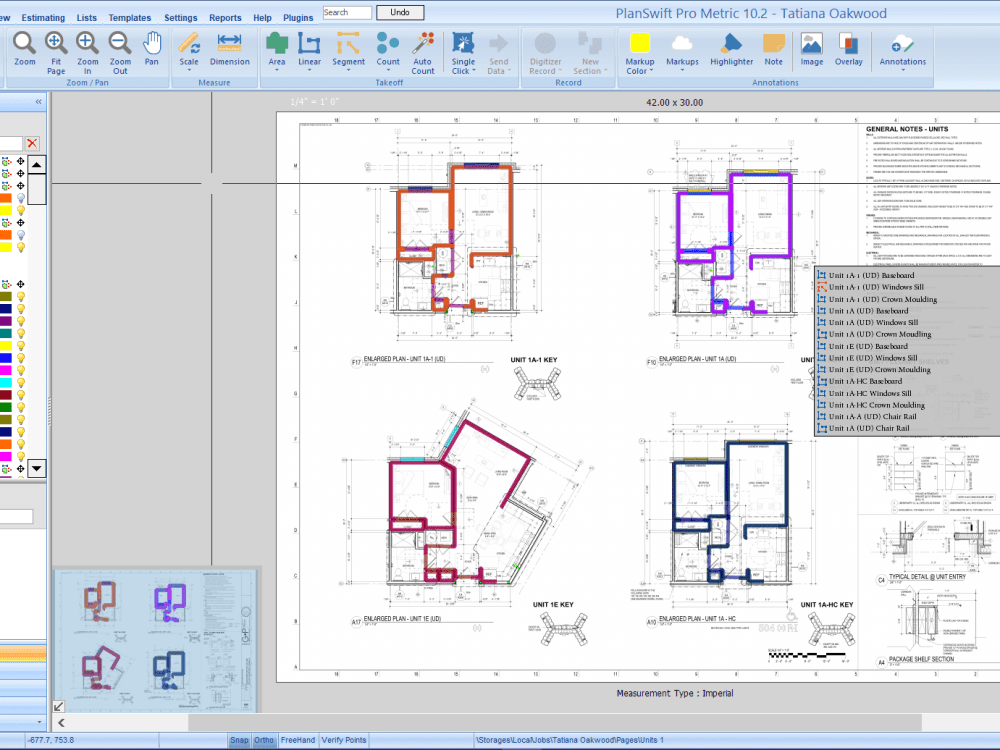Click icon beside Unit 1A-1 (UD) Windows Sill

coord(822,287)
